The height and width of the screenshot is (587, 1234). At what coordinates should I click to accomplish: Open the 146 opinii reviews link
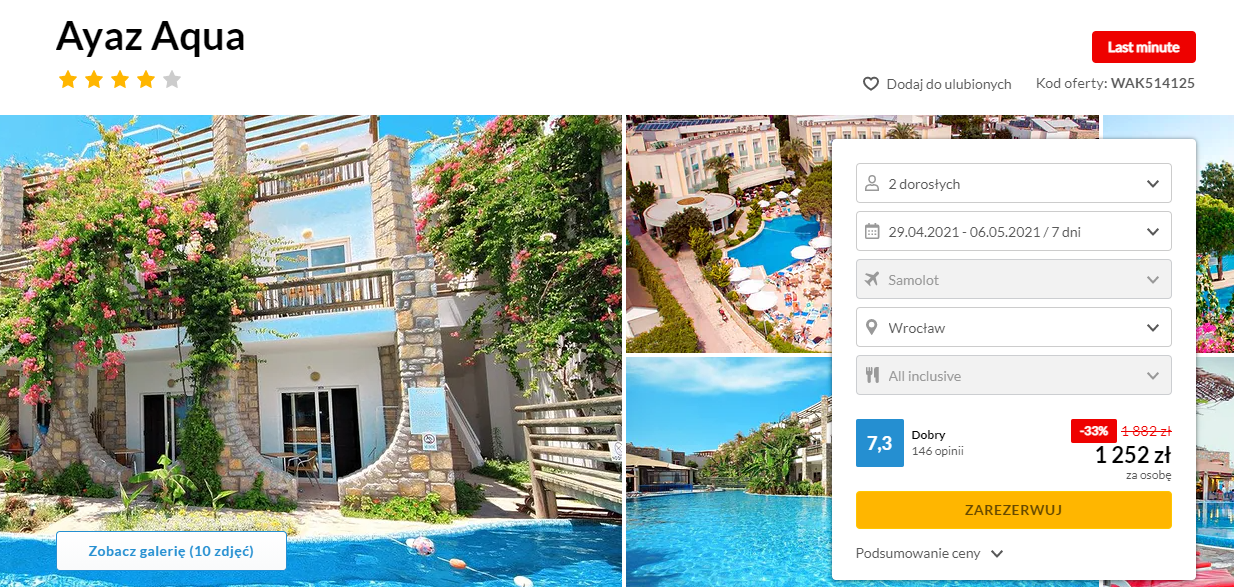pos(938,451)
